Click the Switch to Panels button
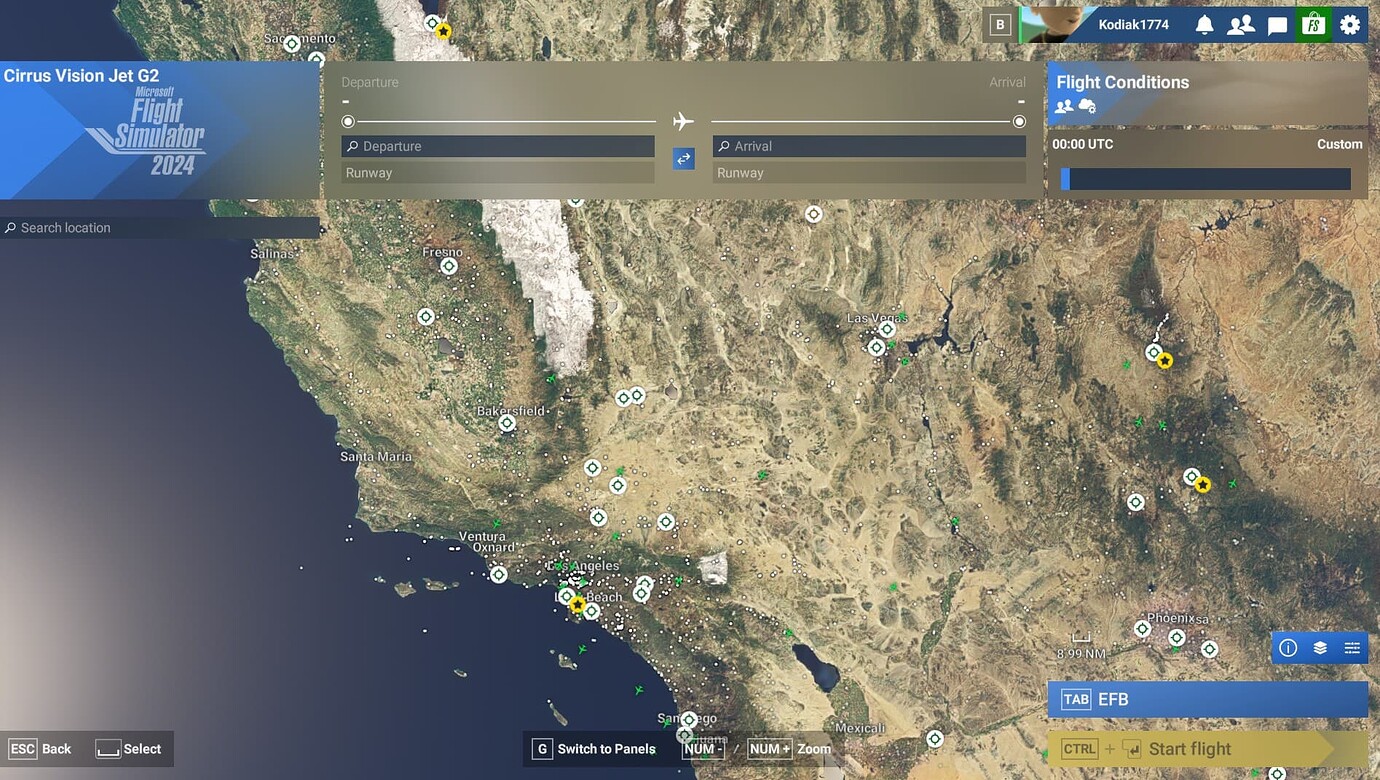1380x780 pixels. point(594,749)
